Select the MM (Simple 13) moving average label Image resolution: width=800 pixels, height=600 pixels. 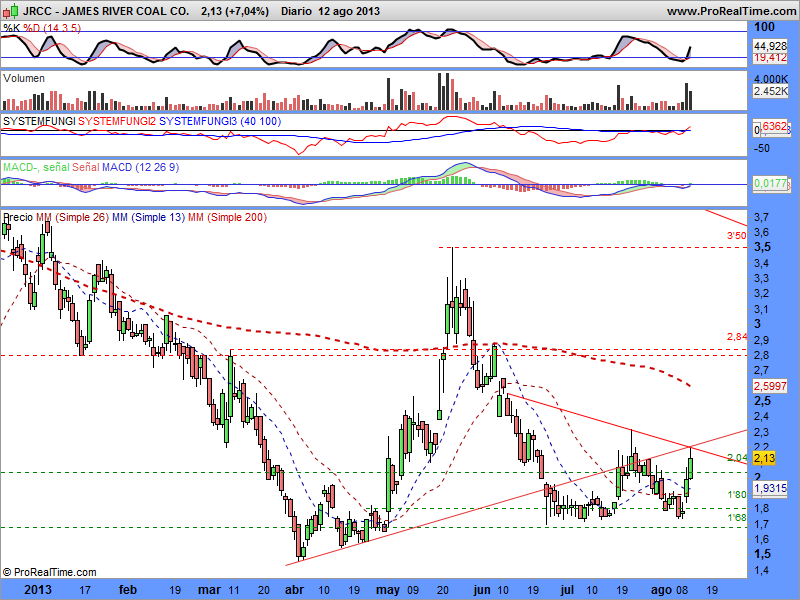pos(148,217)
